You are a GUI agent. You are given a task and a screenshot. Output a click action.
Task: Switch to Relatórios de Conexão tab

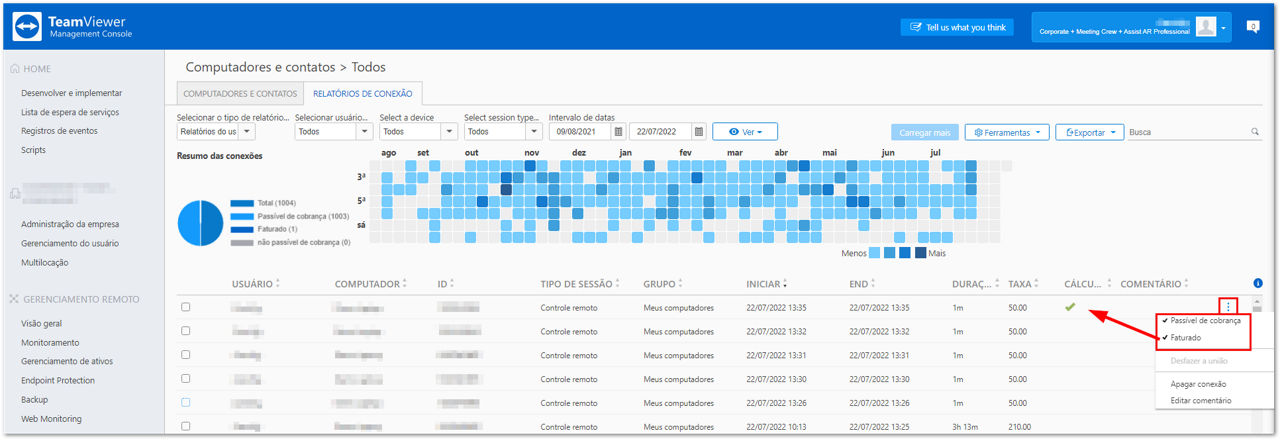click(364, 93)
